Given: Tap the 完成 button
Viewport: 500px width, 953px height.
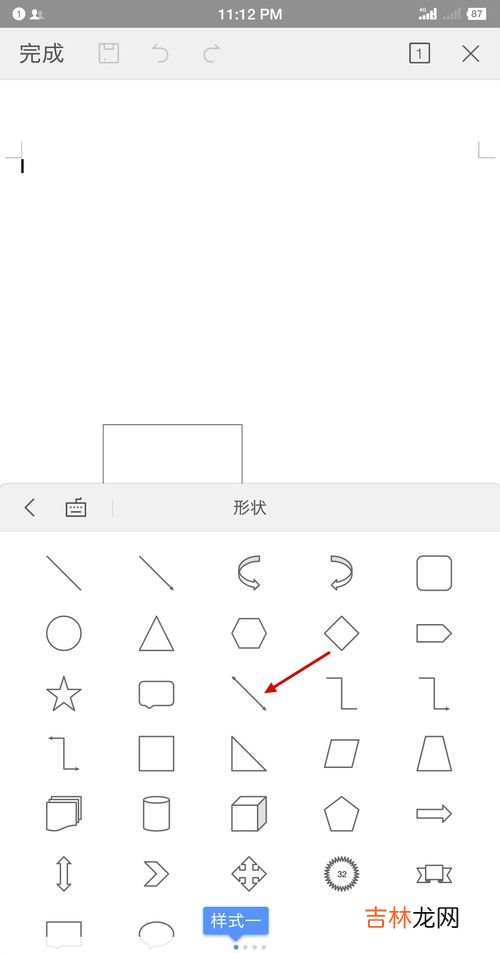Looking at the screenshot, I should (41, 53).
